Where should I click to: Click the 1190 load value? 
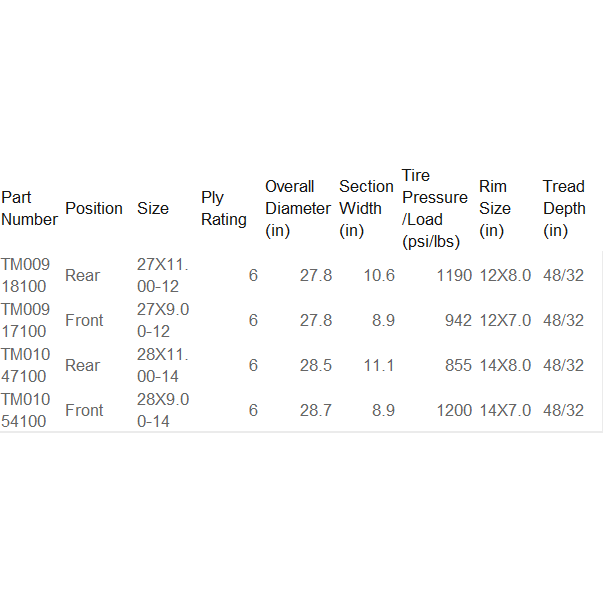click(454, 275)
